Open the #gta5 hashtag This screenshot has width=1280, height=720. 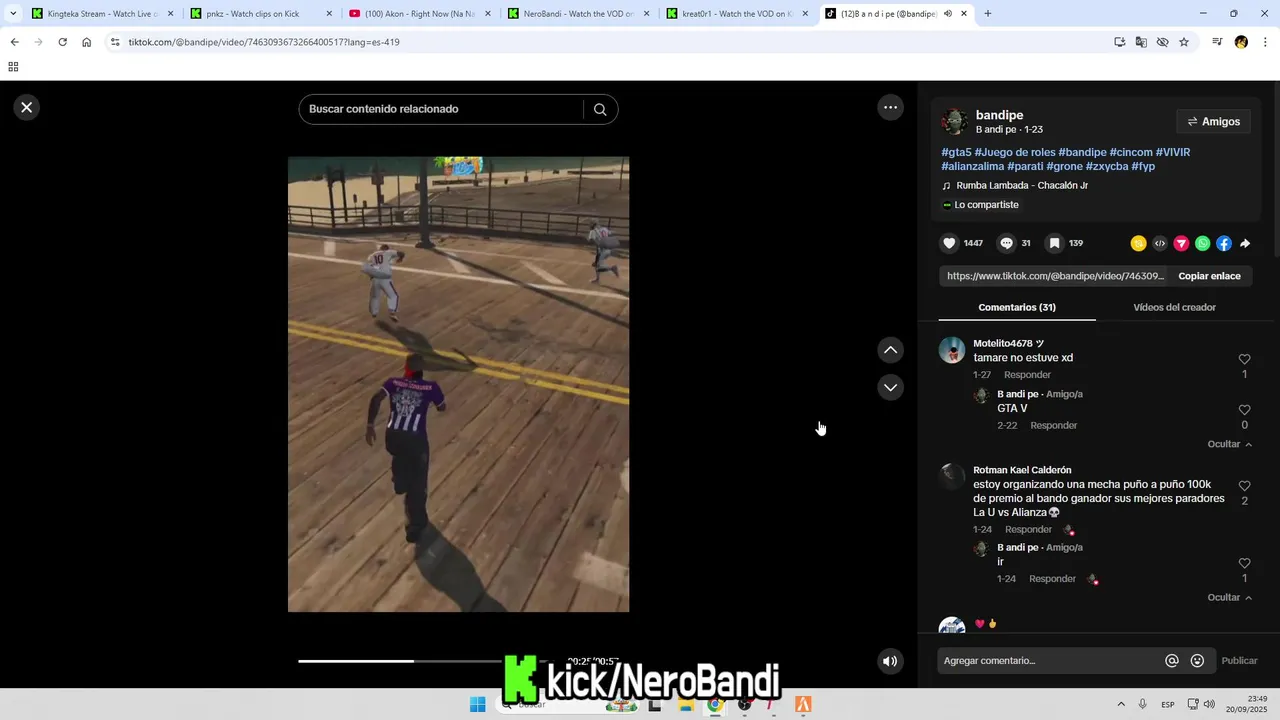pyautogui.click(x=956, y=152)
